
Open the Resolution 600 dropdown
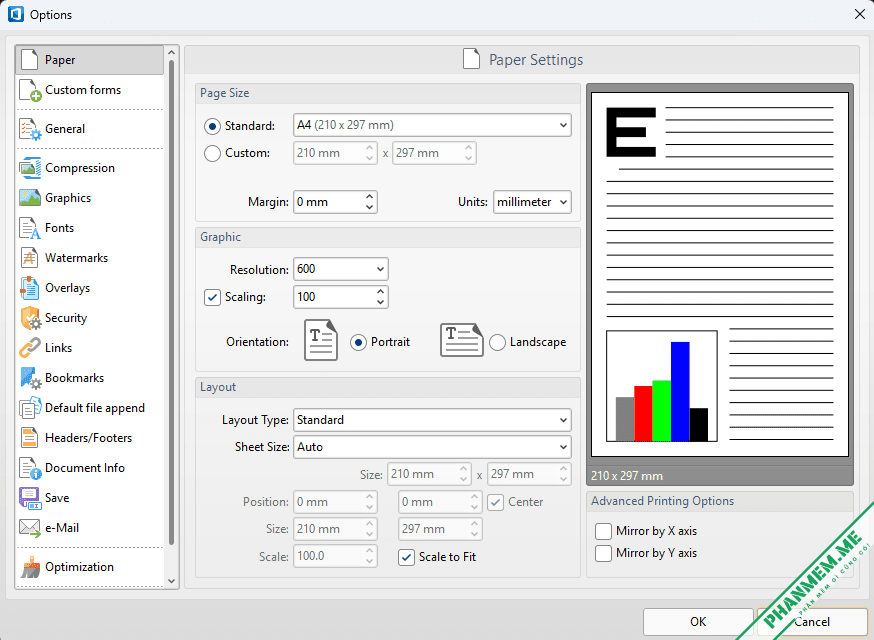pos(341,269)
